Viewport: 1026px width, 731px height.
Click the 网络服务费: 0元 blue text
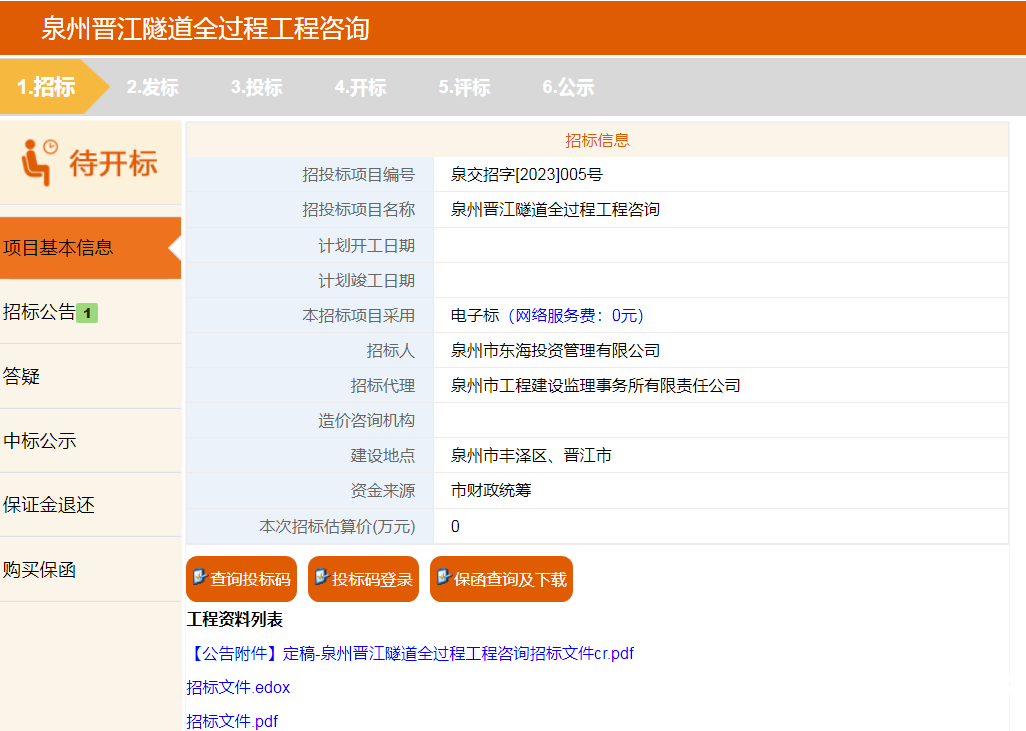(x=576, y=315)
